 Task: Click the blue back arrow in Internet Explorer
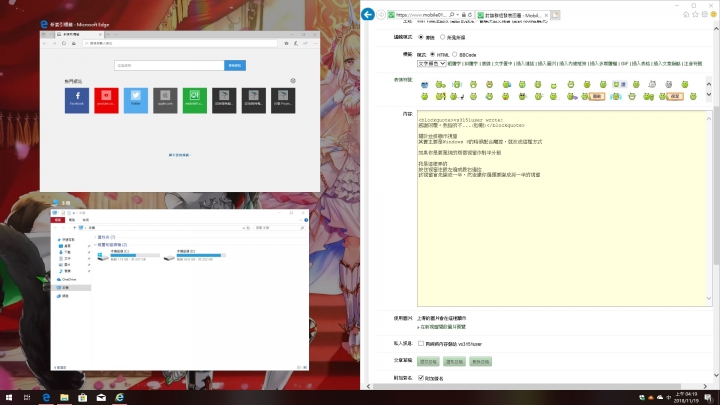[368, 15]
